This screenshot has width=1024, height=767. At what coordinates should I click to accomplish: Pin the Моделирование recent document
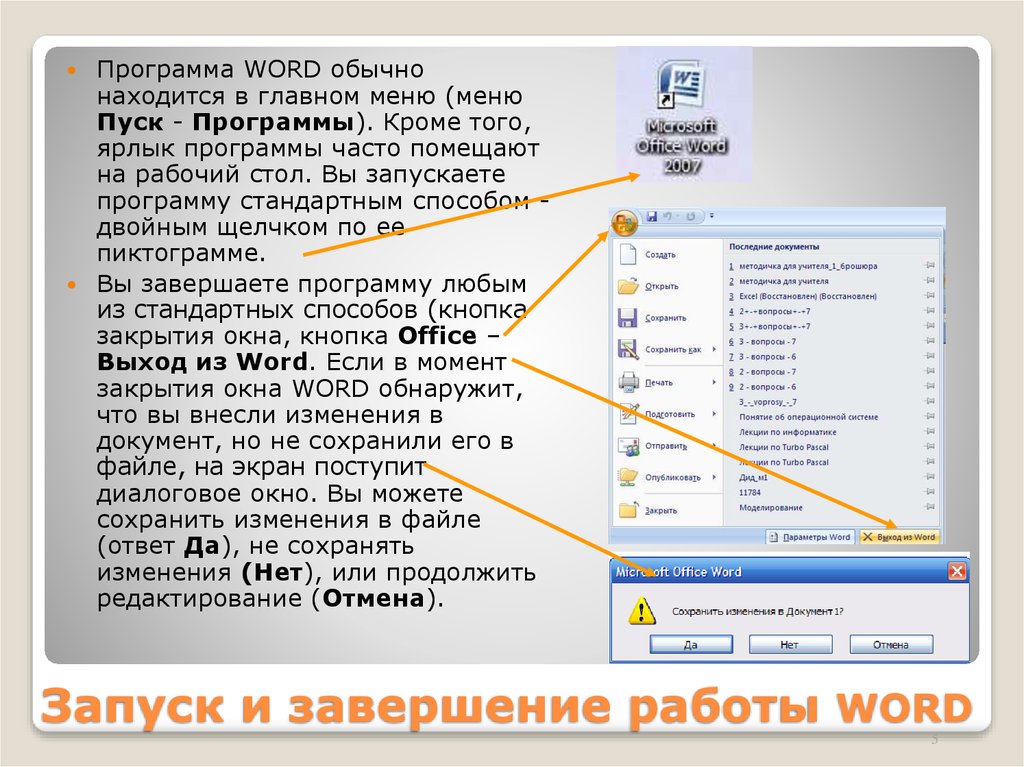point(928,505)
